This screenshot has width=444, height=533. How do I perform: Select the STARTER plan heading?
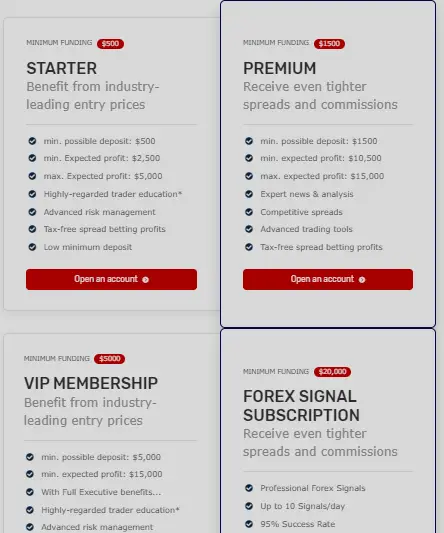[62, 68]
